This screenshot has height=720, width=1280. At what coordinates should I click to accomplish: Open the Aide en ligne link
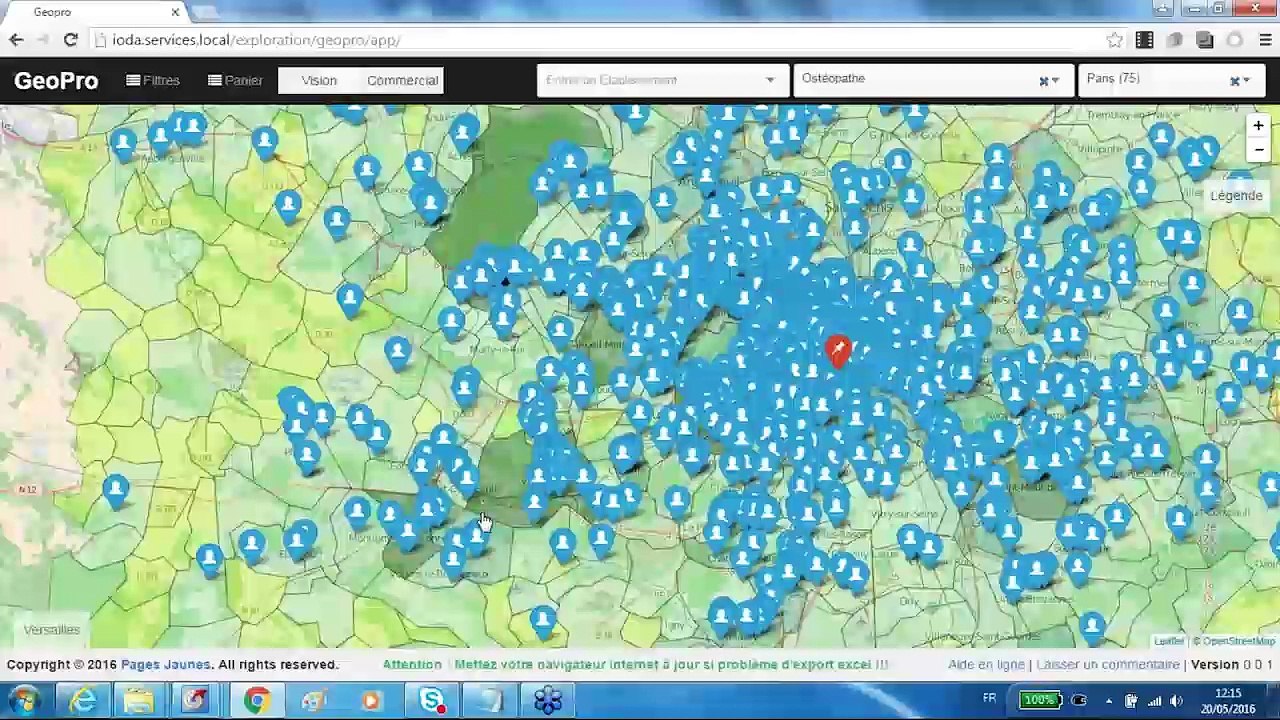[x=986, y=664]
